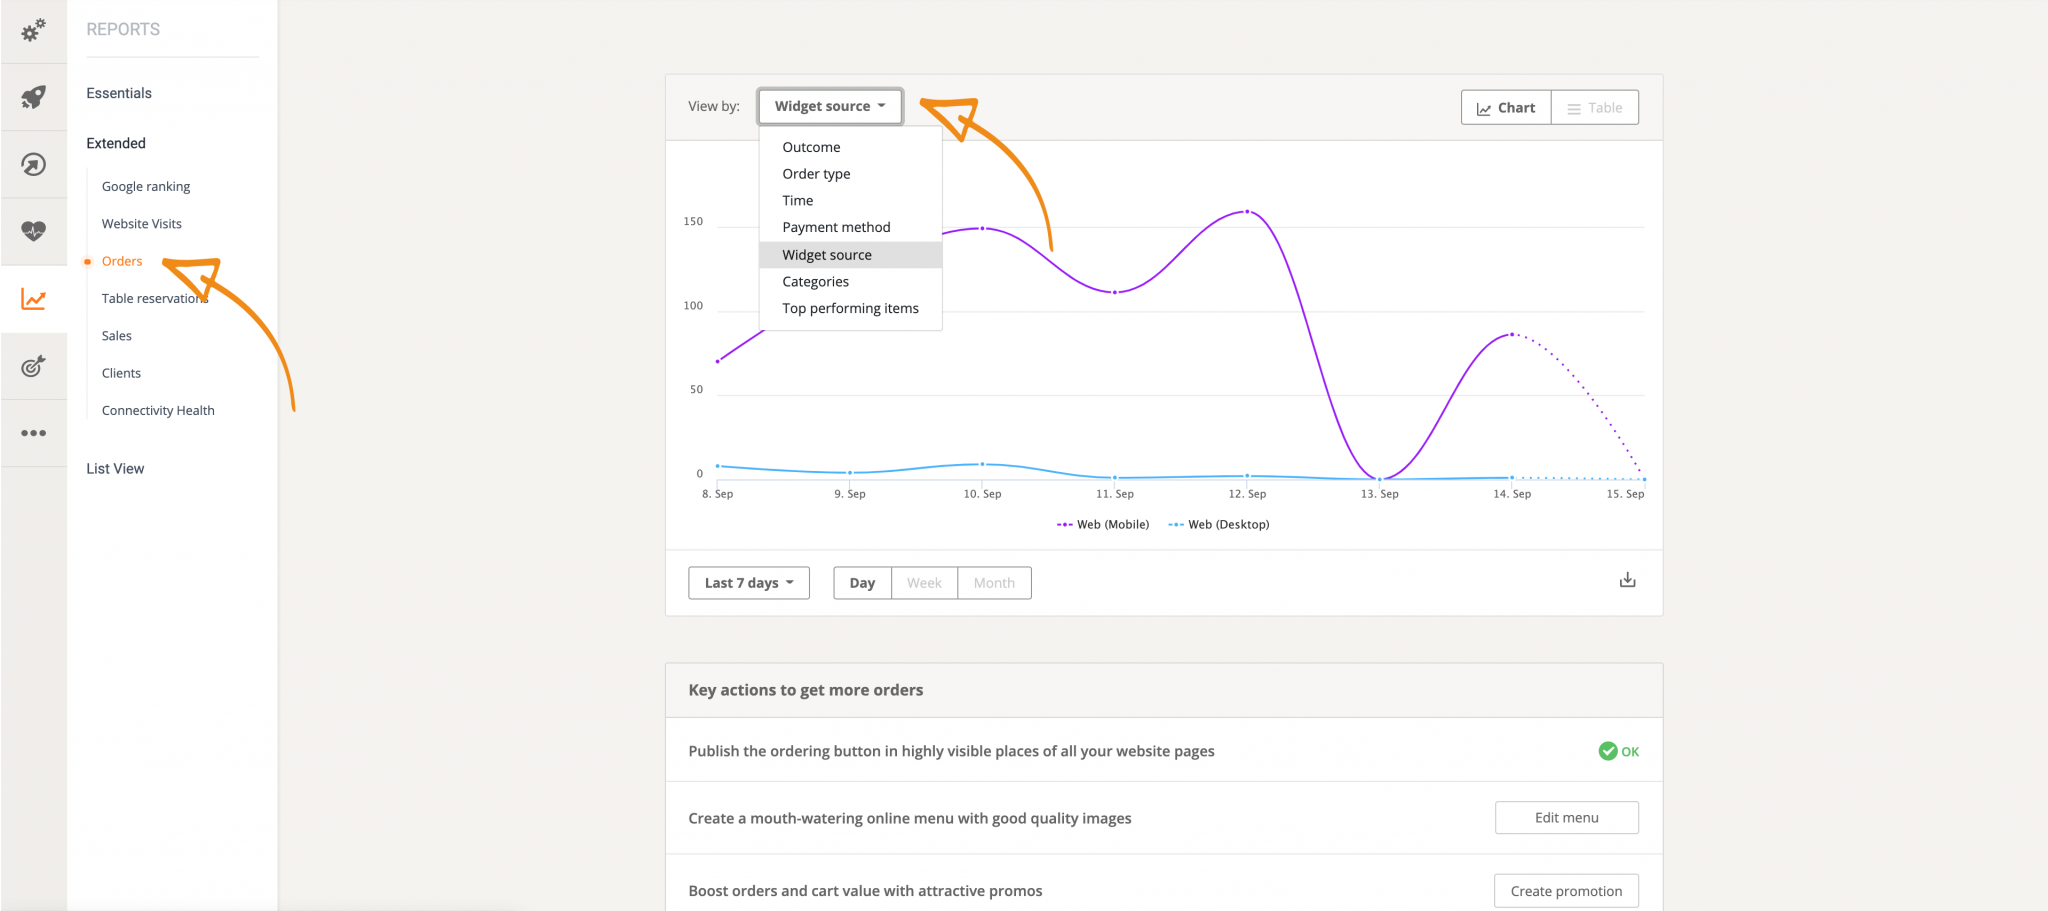Toggle Web (Mobile) legend entry

[1102, 523]
